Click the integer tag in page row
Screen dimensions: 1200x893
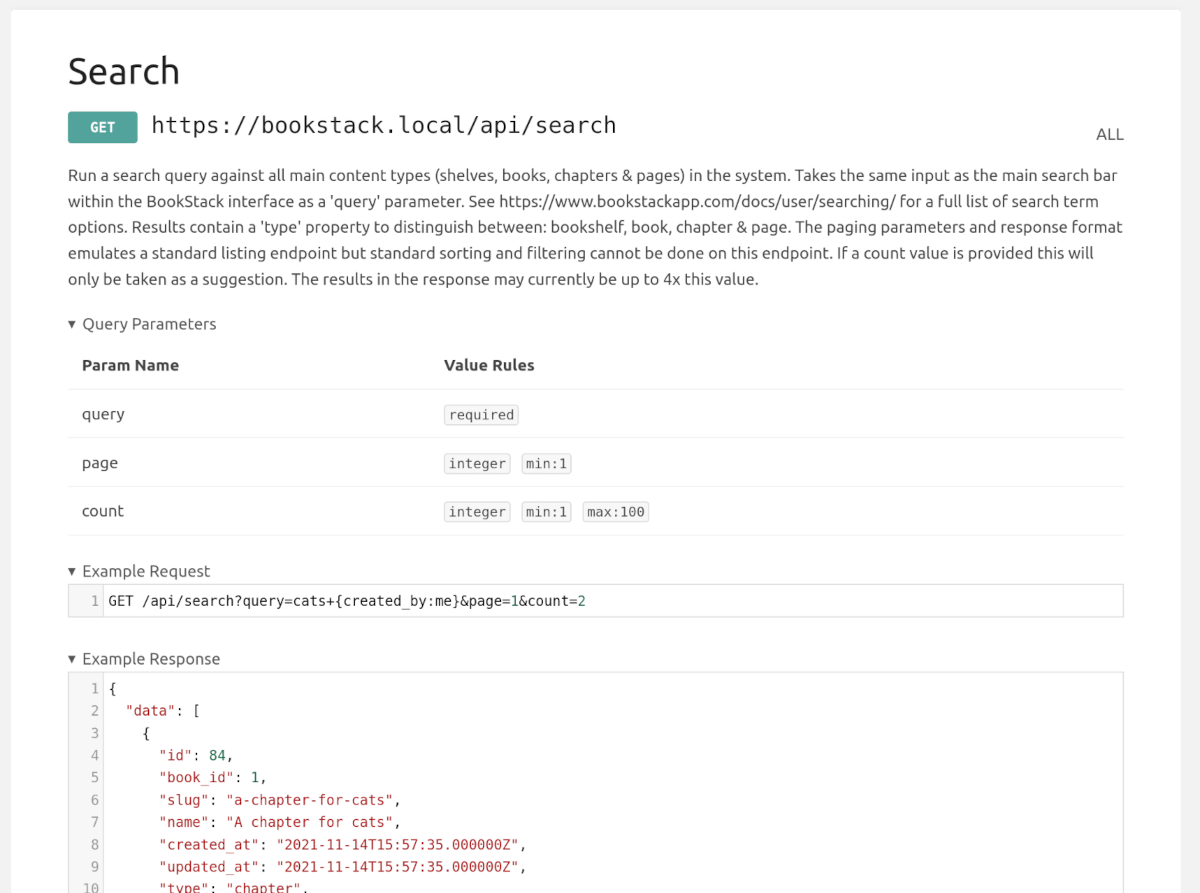pos(477,464)
